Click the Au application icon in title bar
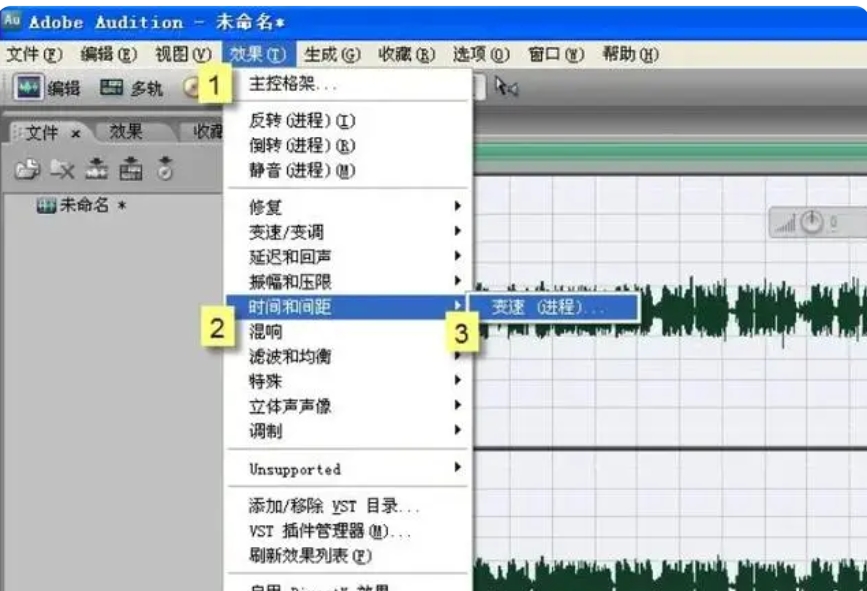The height and width of the screenshot is (591, 867). tap(12, 21)
